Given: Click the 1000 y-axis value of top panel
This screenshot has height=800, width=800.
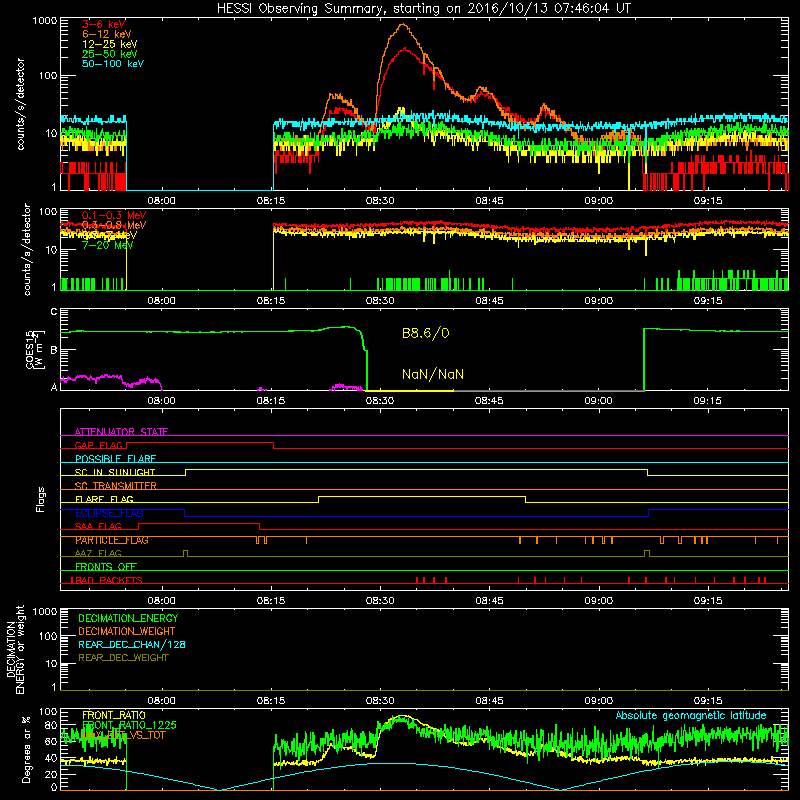Looking at the screenshot, I should point(45,21).
